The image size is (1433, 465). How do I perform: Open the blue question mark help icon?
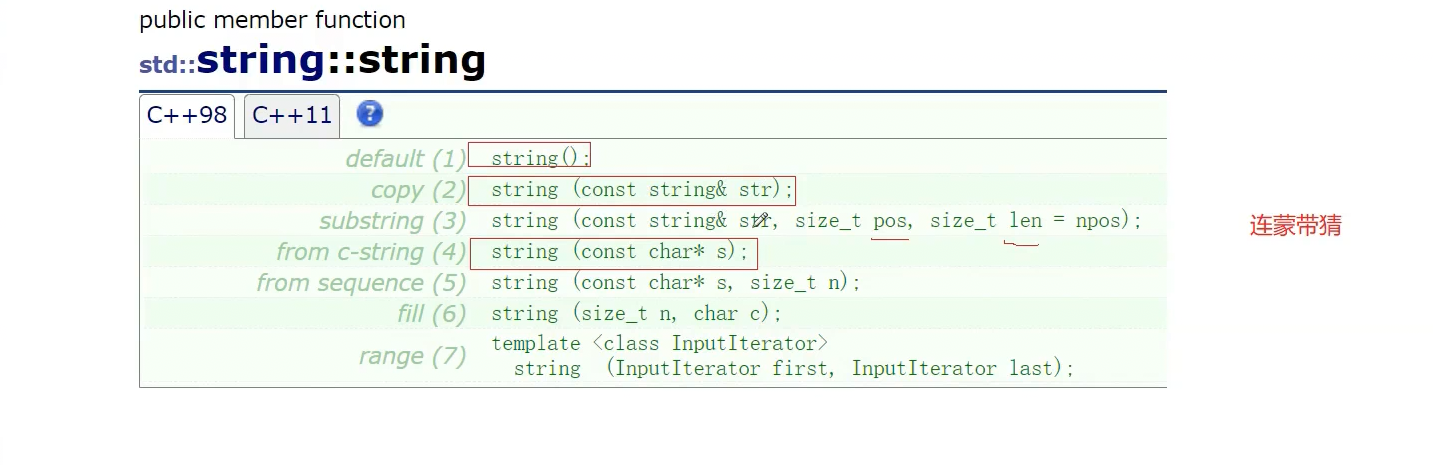370,114
